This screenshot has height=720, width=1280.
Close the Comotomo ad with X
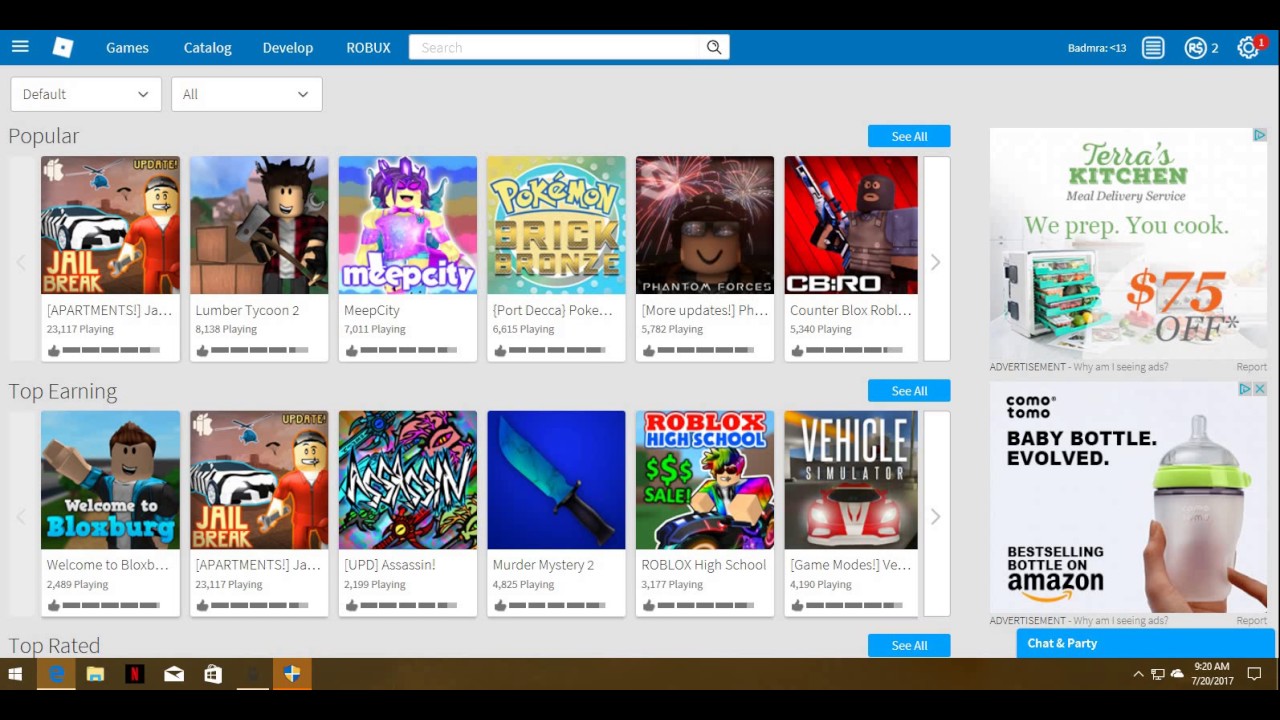point(1260,389)
